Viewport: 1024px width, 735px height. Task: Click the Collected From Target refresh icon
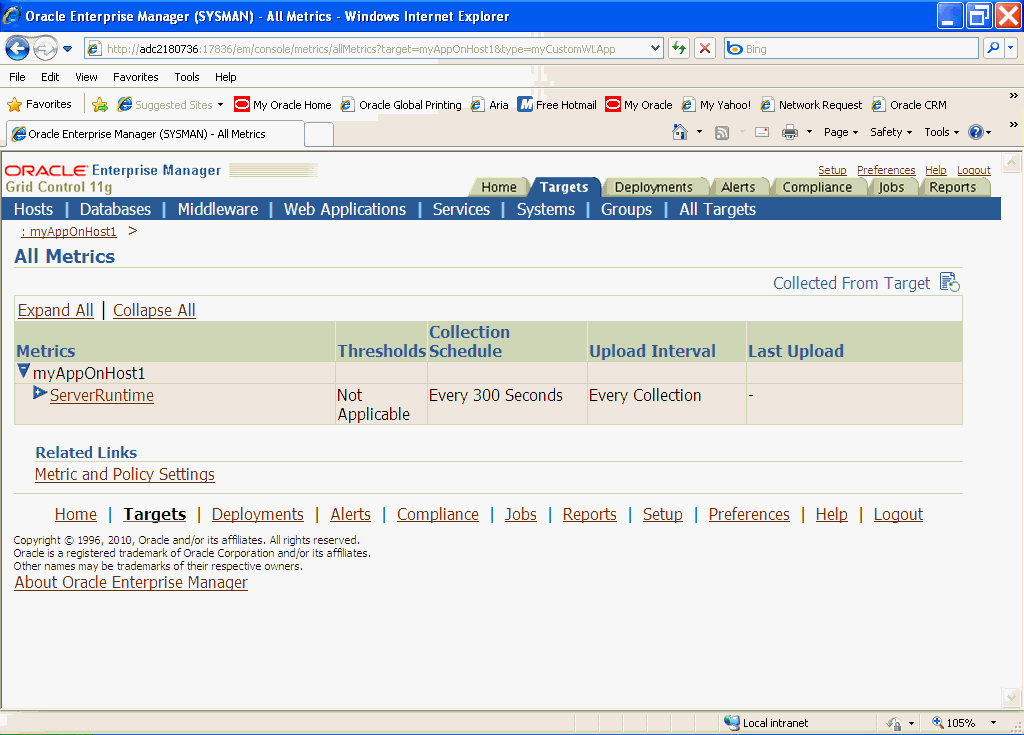click(x=950, y=282)
